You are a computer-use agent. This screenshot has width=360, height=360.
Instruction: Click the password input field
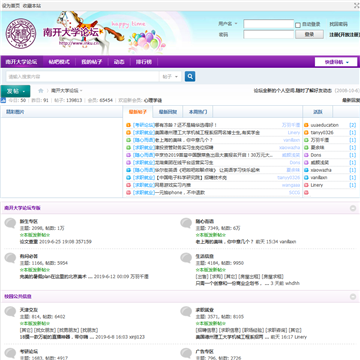[269, 34]
